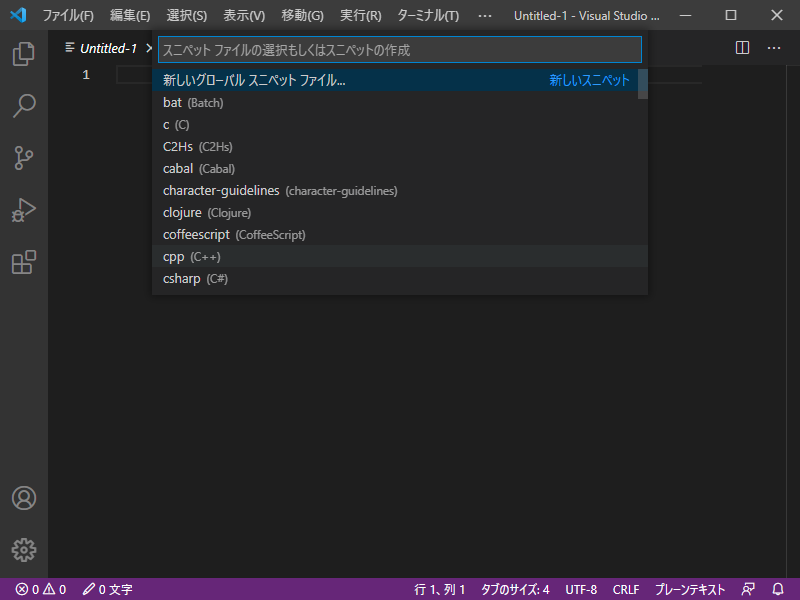Maximize the VS Code window
This screenshot has height=600, width=800.
[731, 15]
